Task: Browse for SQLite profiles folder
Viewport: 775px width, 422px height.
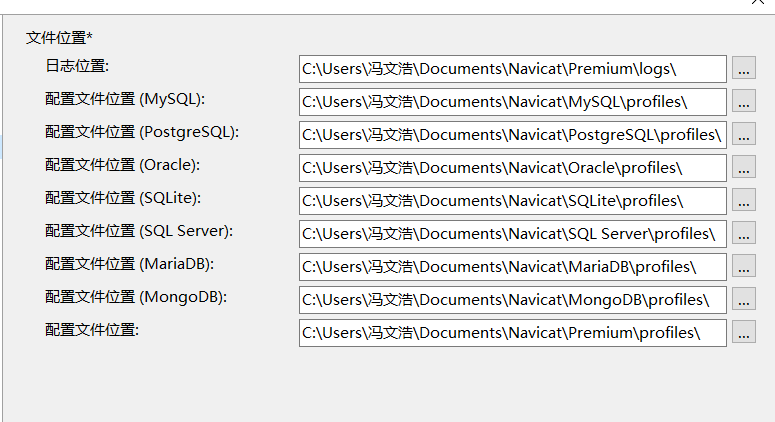Action: [744, 200]
